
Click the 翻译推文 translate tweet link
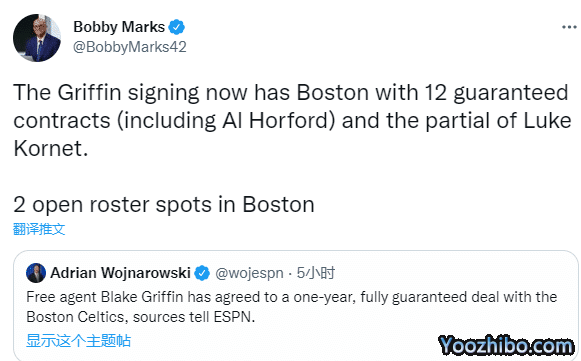39,229
